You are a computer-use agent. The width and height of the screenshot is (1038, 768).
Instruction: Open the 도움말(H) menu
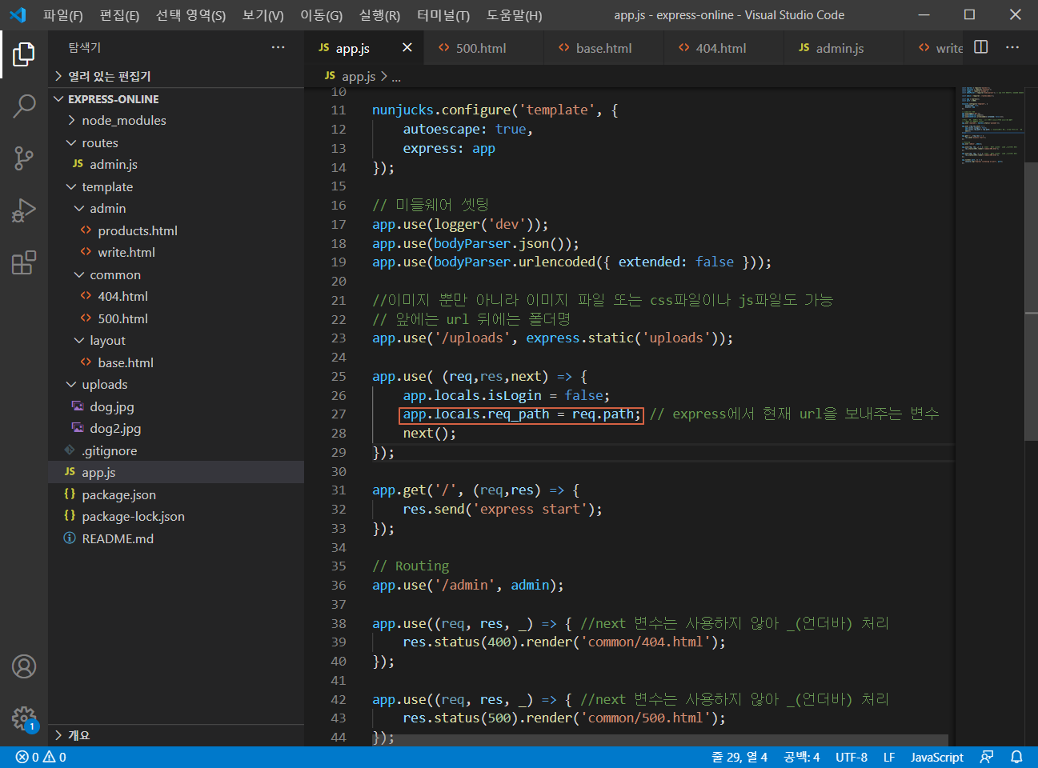click(x=514, y=15)
